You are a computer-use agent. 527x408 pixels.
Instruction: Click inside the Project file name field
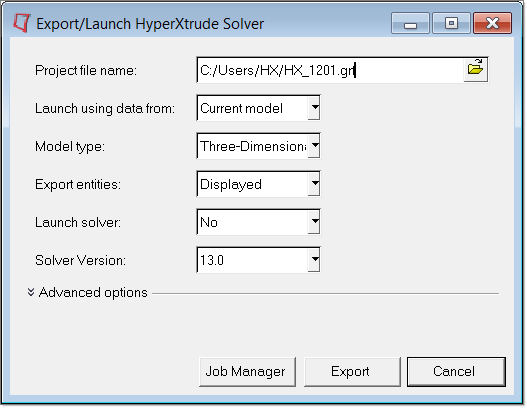pos(330,70)
